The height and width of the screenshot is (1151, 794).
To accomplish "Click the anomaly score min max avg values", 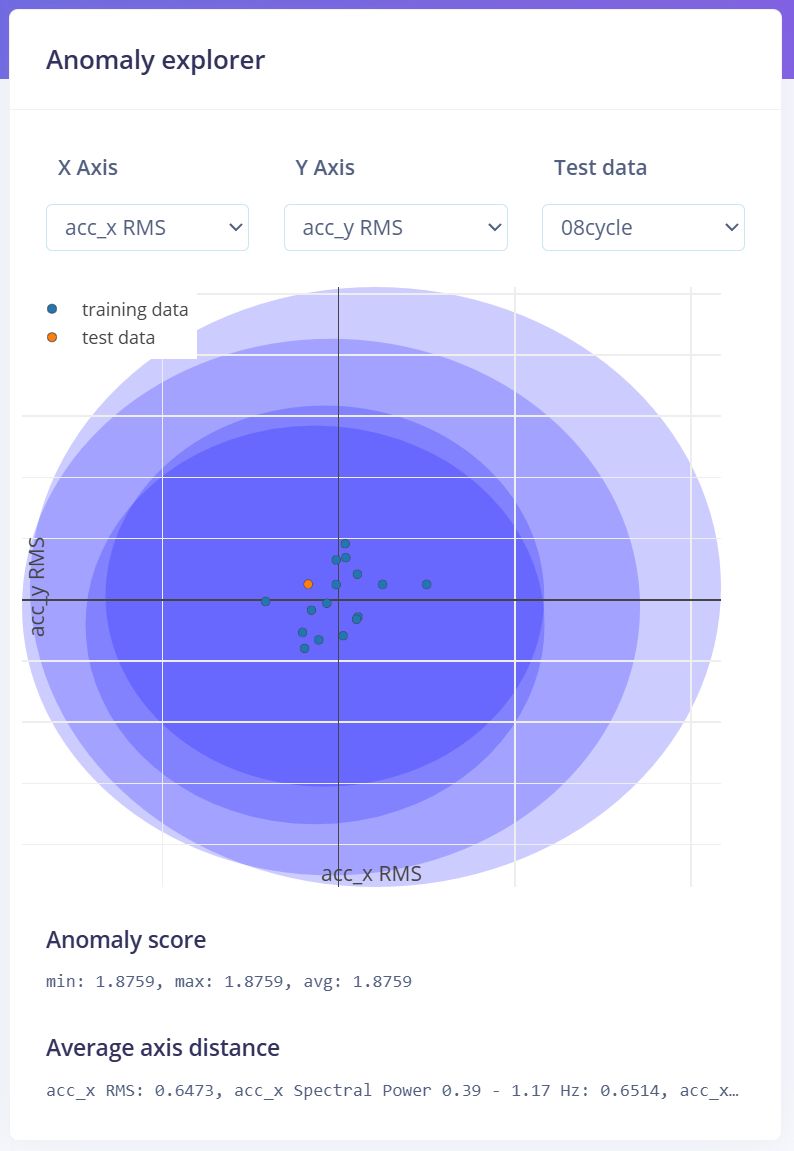I will (x=229, y=981).
